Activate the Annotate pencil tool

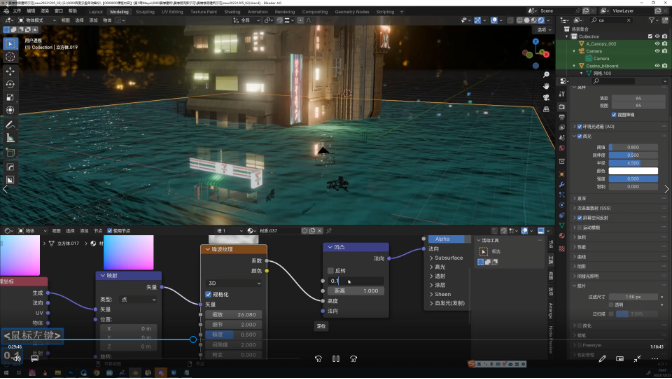click(x=10, y=125)
